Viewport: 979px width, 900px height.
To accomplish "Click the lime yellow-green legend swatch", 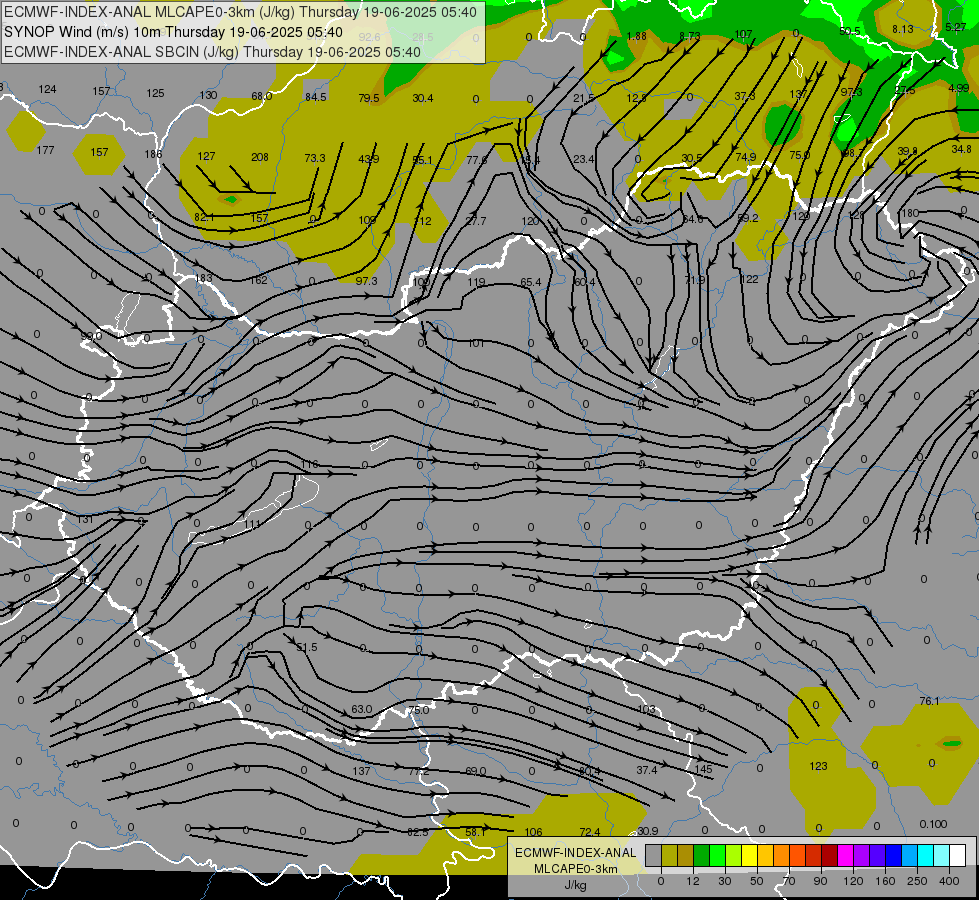I will 734,855.
